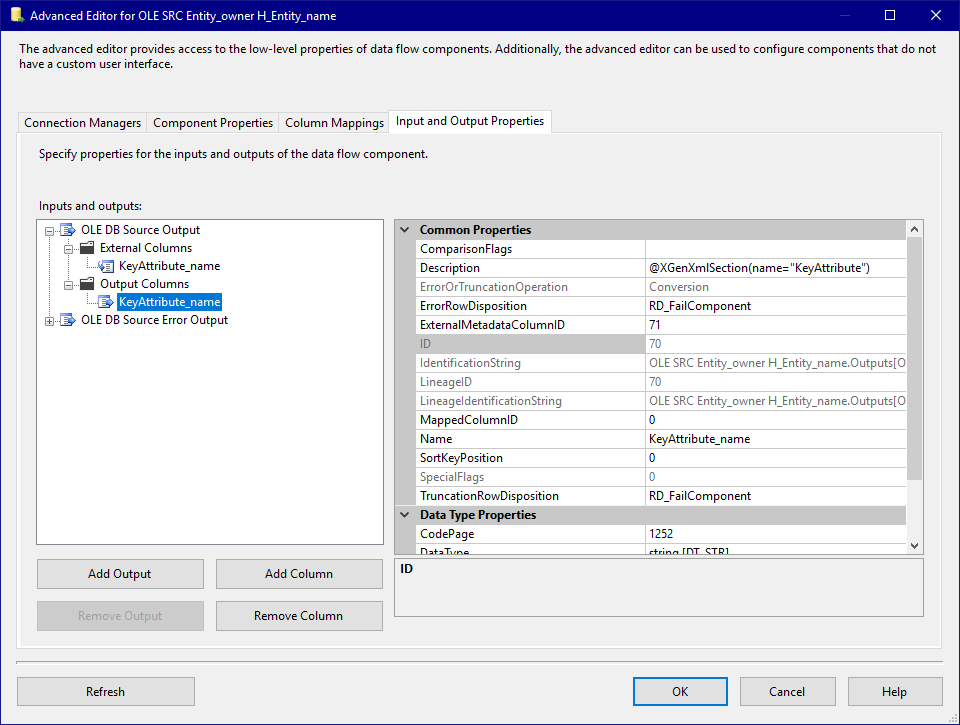Collapse the Data Type Properties section
Screen dimensions: 960x725
[404, 515]
